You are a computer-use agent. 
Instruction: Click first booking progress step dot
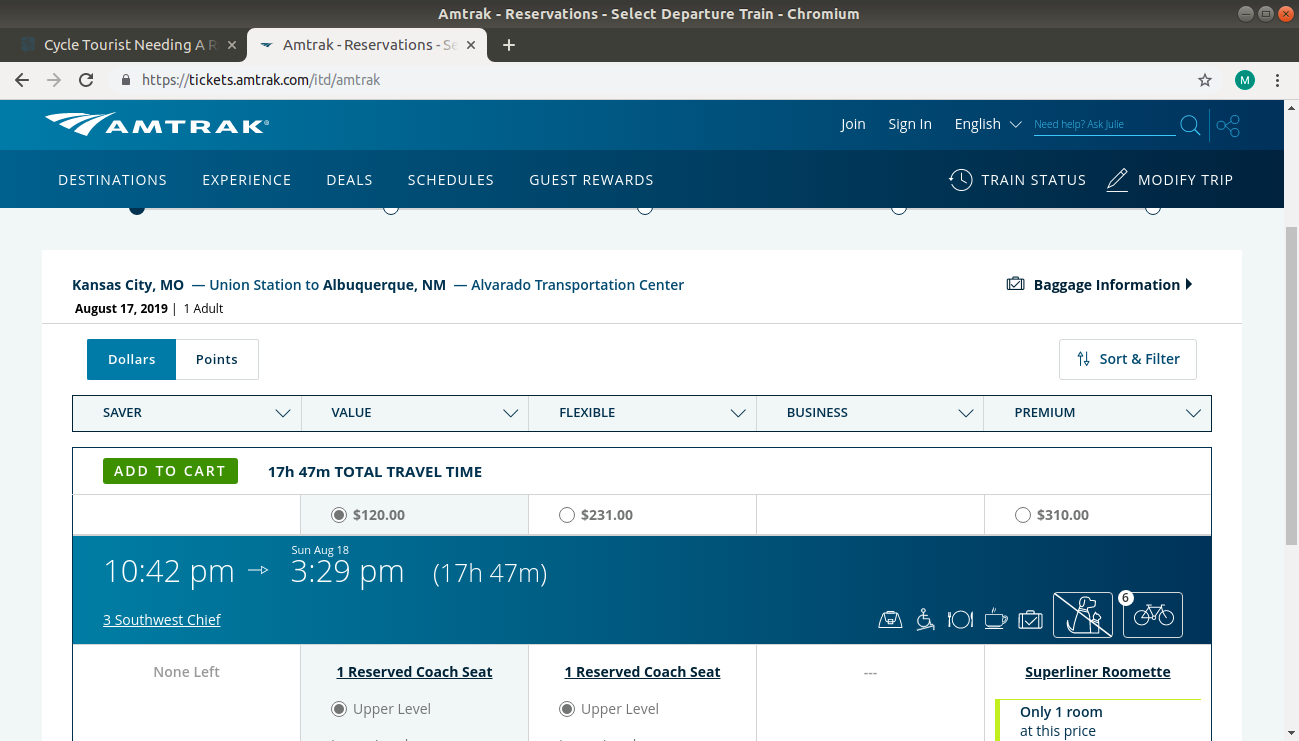tap(137, 208)
